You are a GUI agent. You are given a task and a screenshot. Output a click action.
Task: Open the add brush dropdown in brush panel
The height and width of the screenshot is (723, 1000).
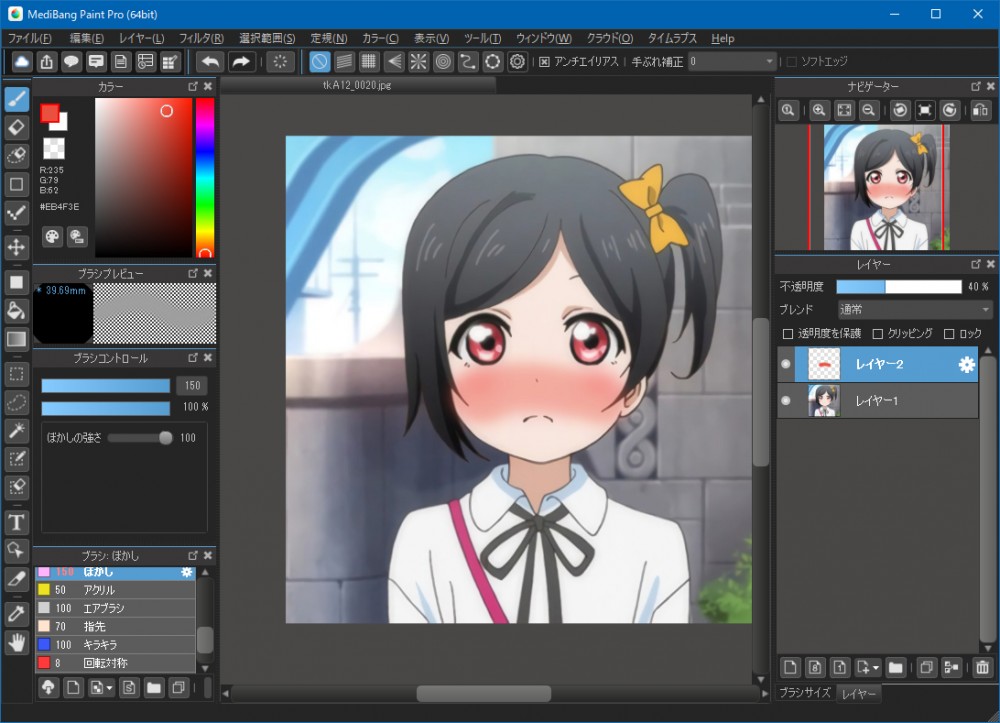click(x=109, y=689)
